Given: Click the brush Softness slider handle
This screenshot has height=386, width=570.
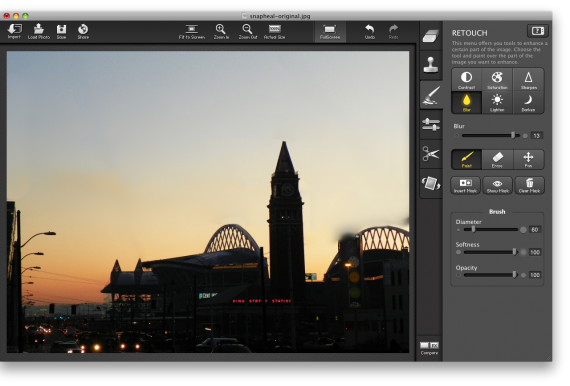Looking at the screenshot, I should coord(515,252).
